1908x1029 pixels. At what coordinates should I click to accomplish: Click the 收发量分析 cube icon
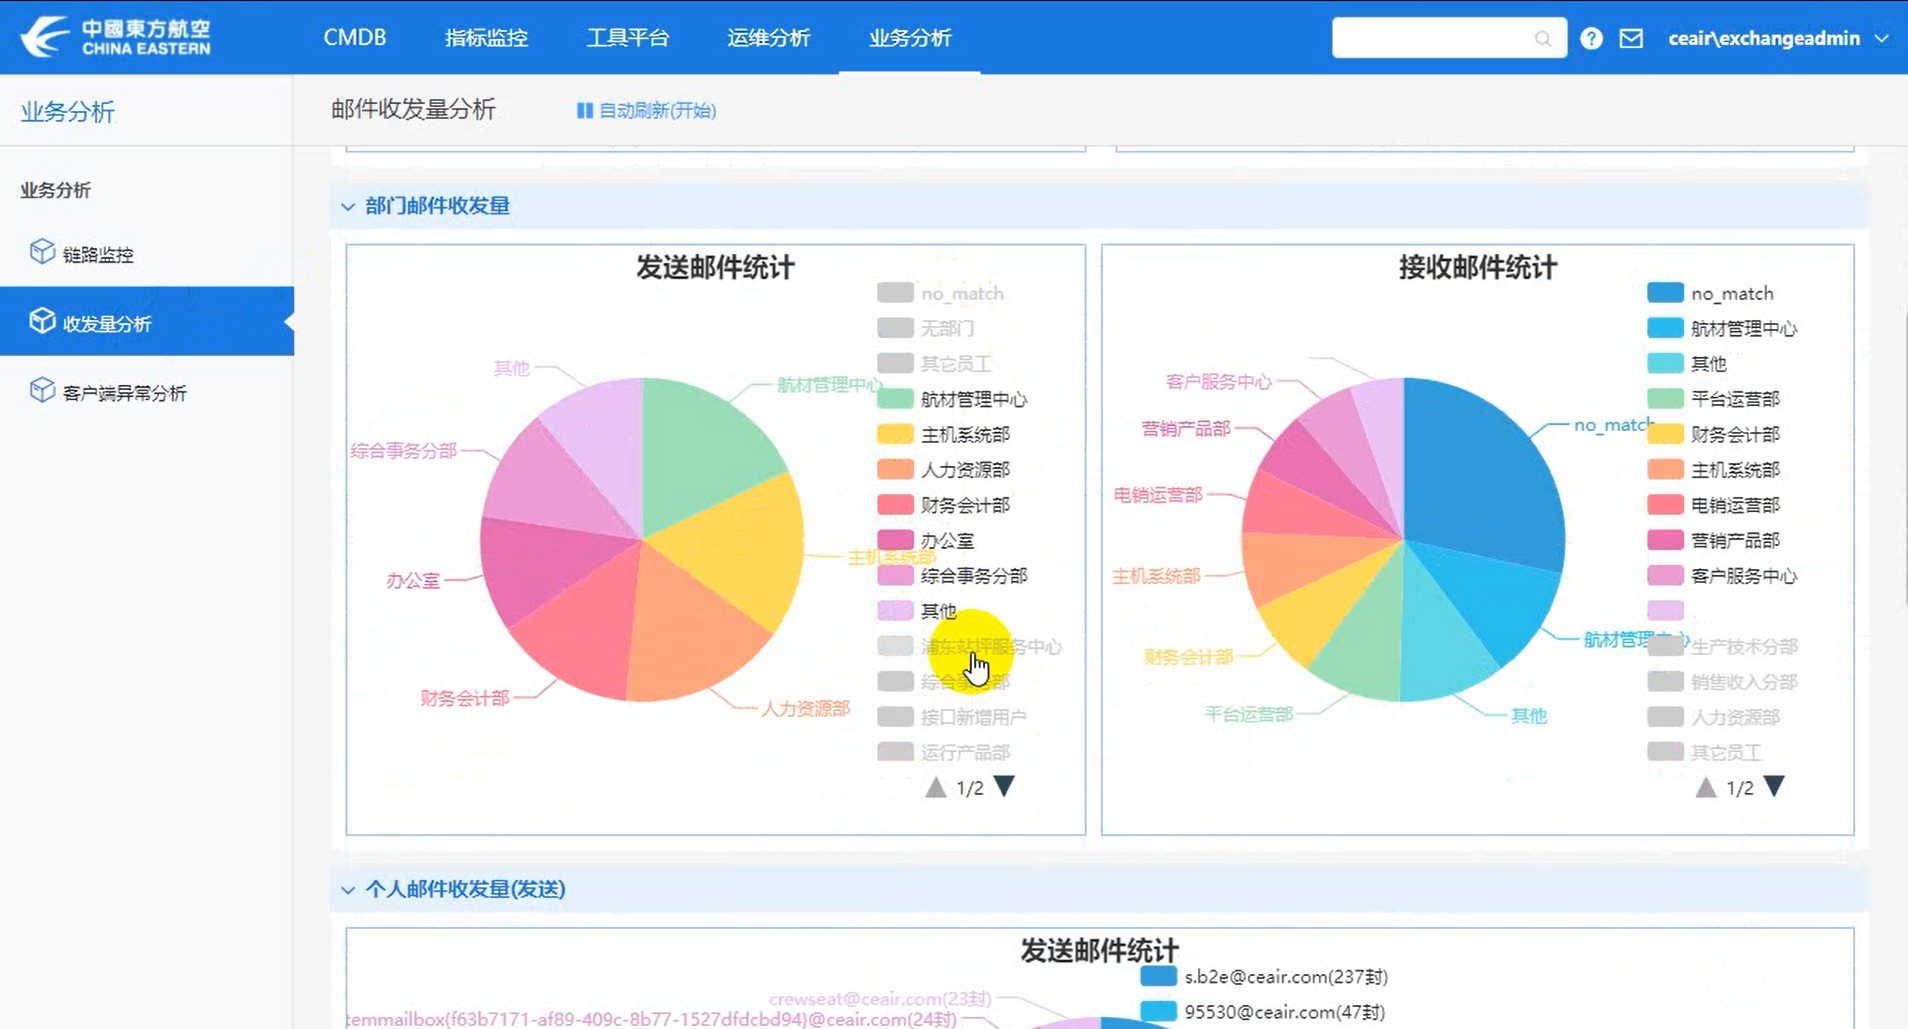point(42,321)
